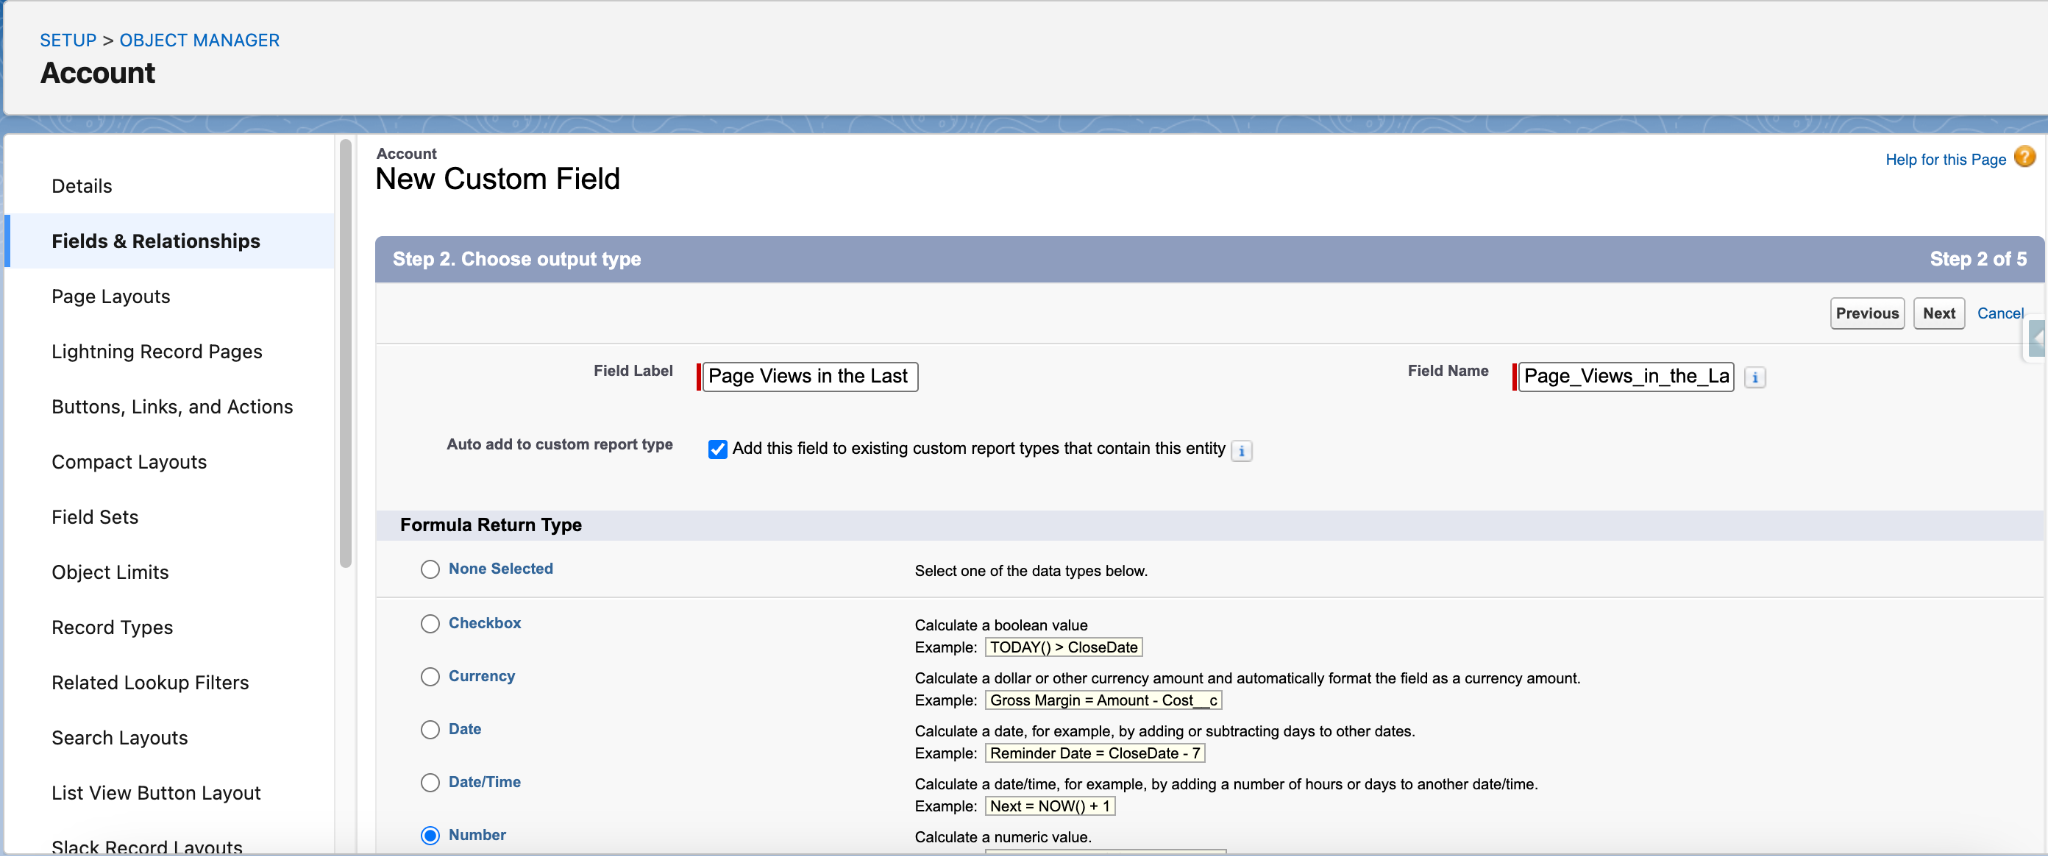The height and width of the screenshot is (856, 2048).
Task: Open Compact Layouts in sidebar
Action: point(129,461)
